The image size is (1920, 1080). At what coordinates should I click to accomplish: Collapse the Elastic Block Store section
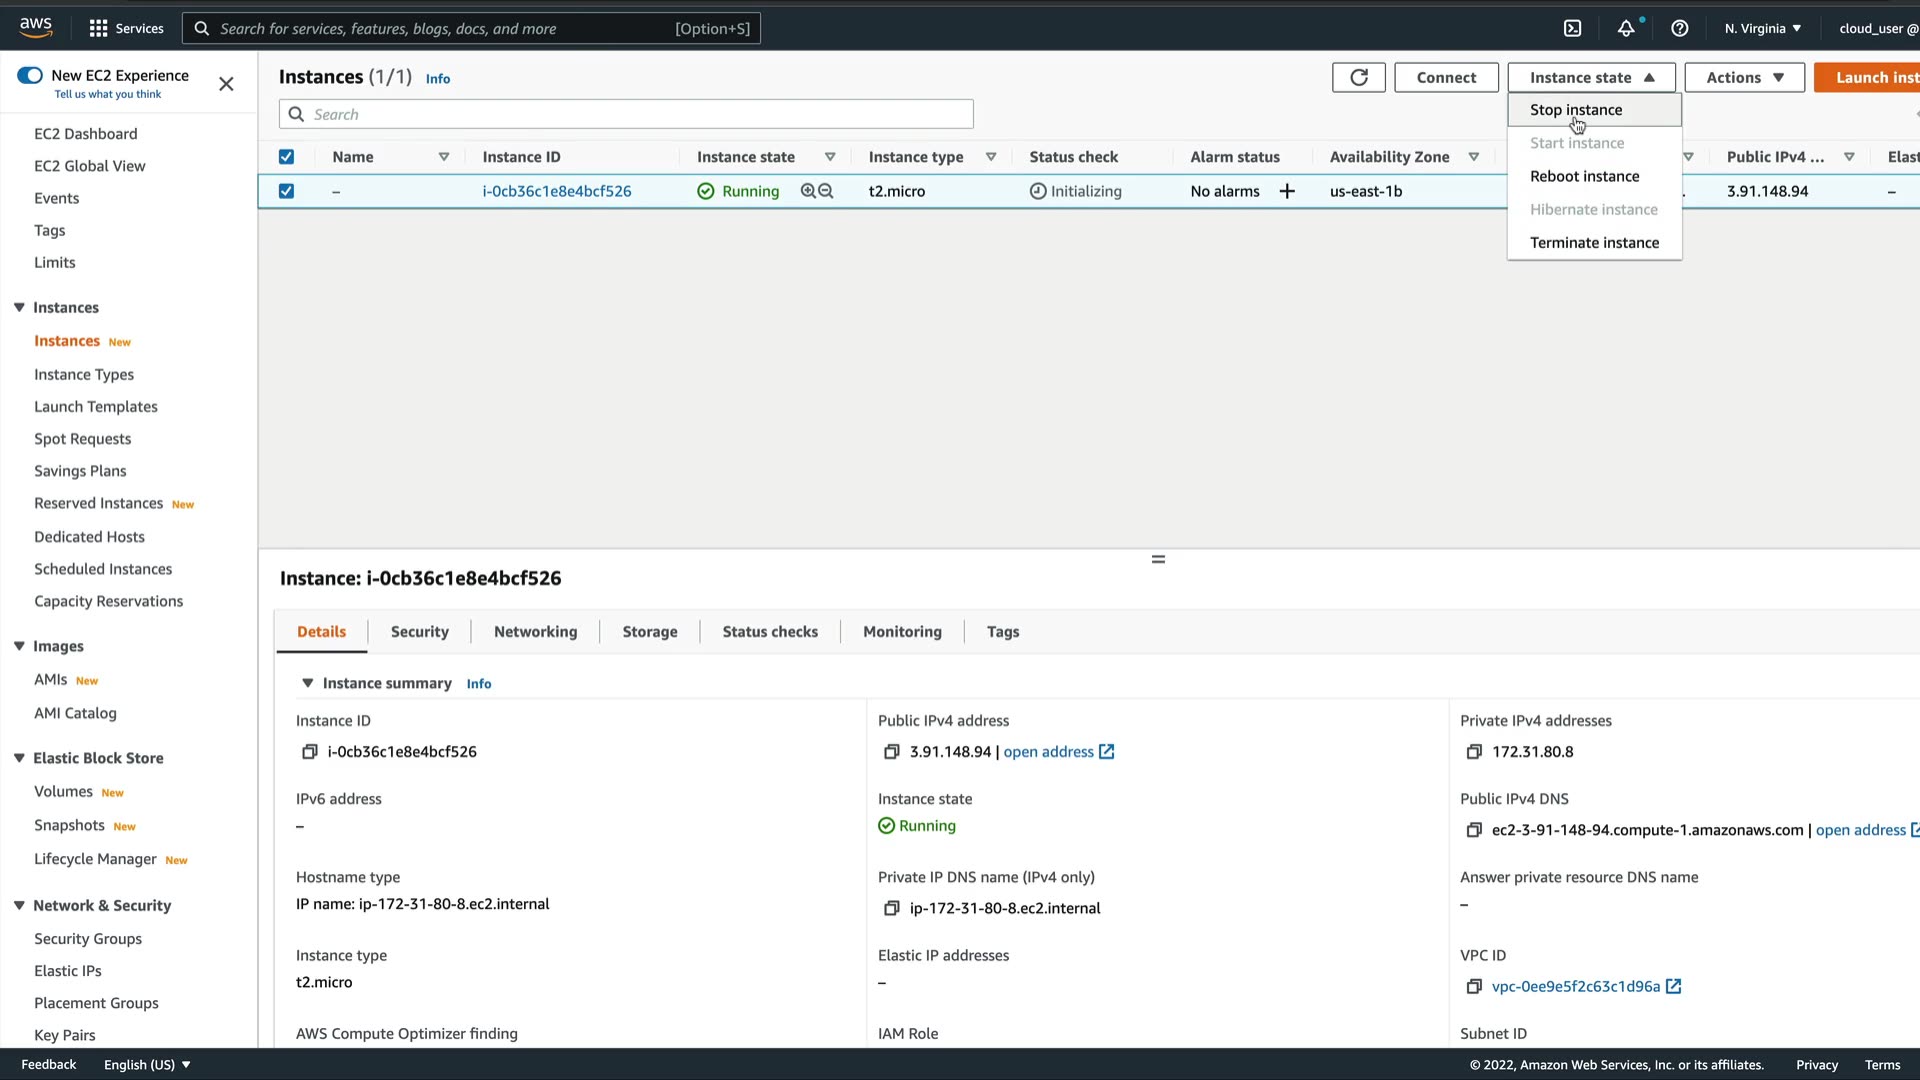pyautogui.click(x=19, y=758)
